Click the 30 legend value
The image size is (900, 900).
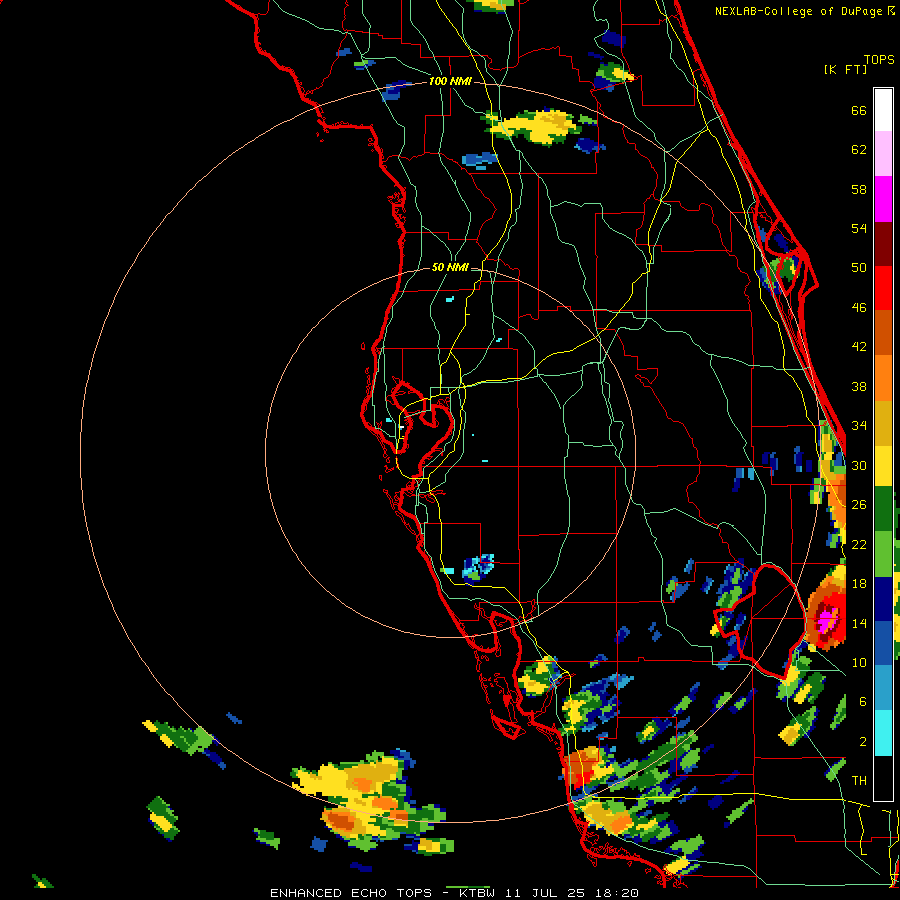(x=859, y=465)
